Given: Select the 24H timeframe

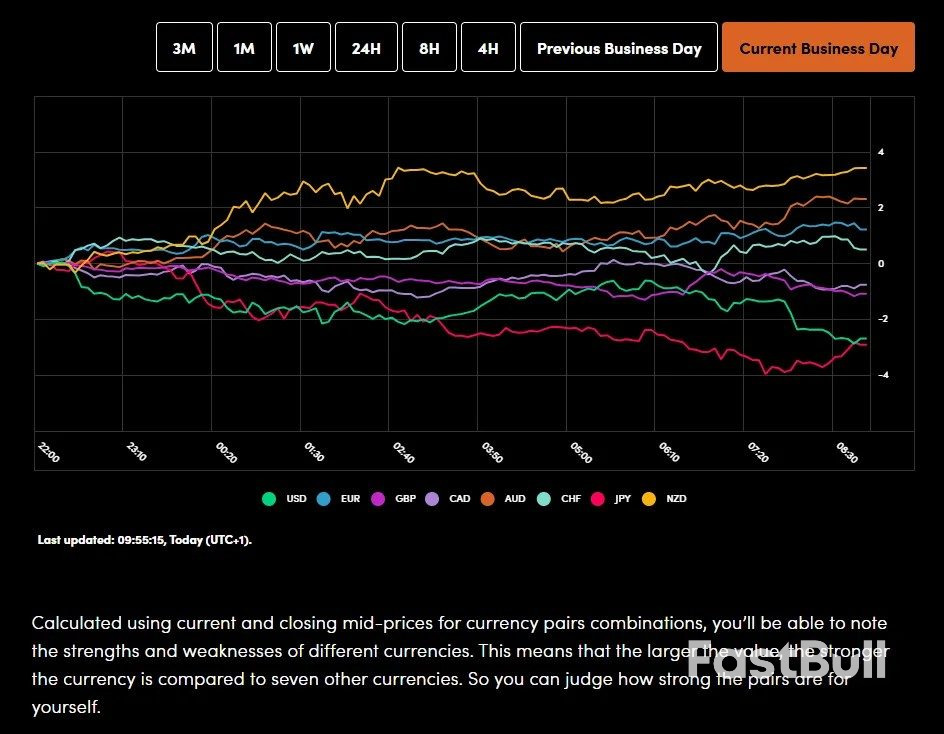Looking at the screenshot, I should tap(366, 47).
